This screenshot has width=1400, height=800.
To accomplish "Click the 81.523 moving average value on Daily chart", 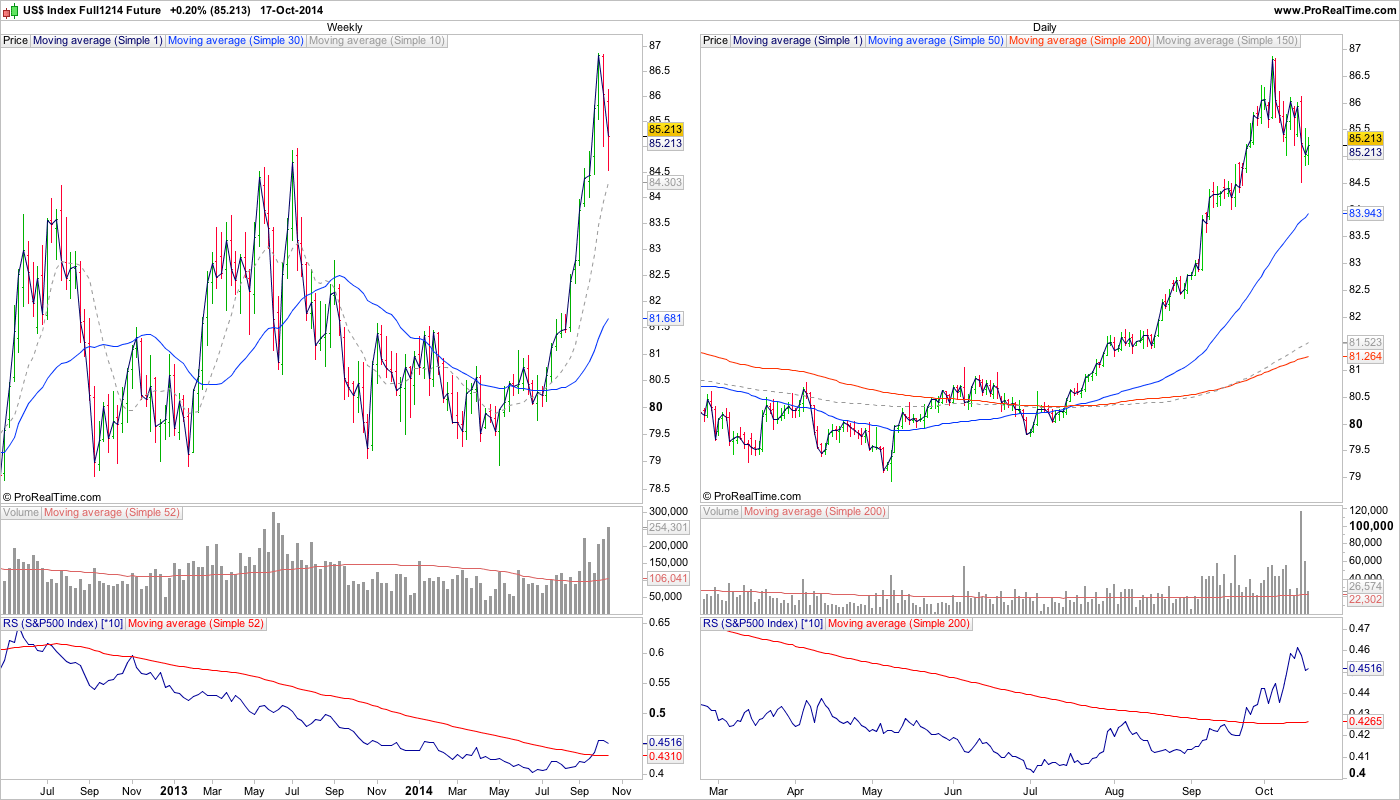I will pyautogui.click(x=1365, y=342).
